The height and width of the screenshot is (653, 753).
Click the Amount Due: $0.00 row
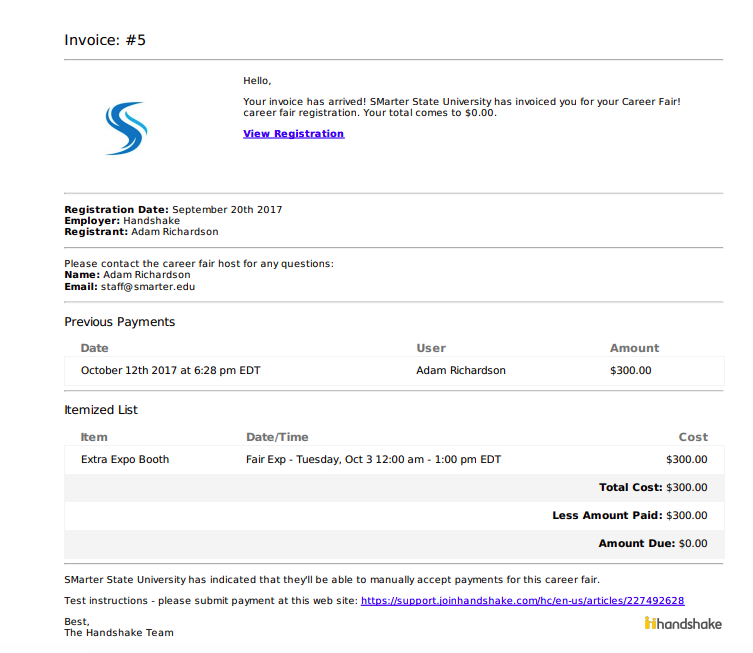click(x=394, y=544)
